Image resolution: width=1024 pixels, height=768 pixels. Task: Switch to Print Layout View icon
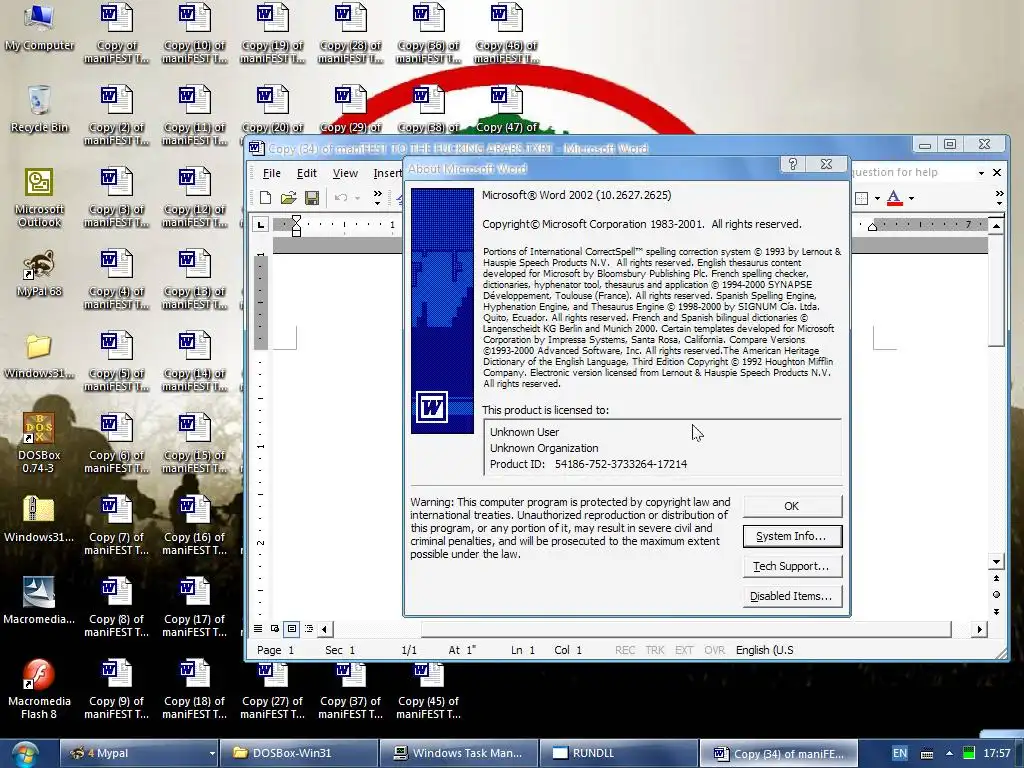pos(292,629)
